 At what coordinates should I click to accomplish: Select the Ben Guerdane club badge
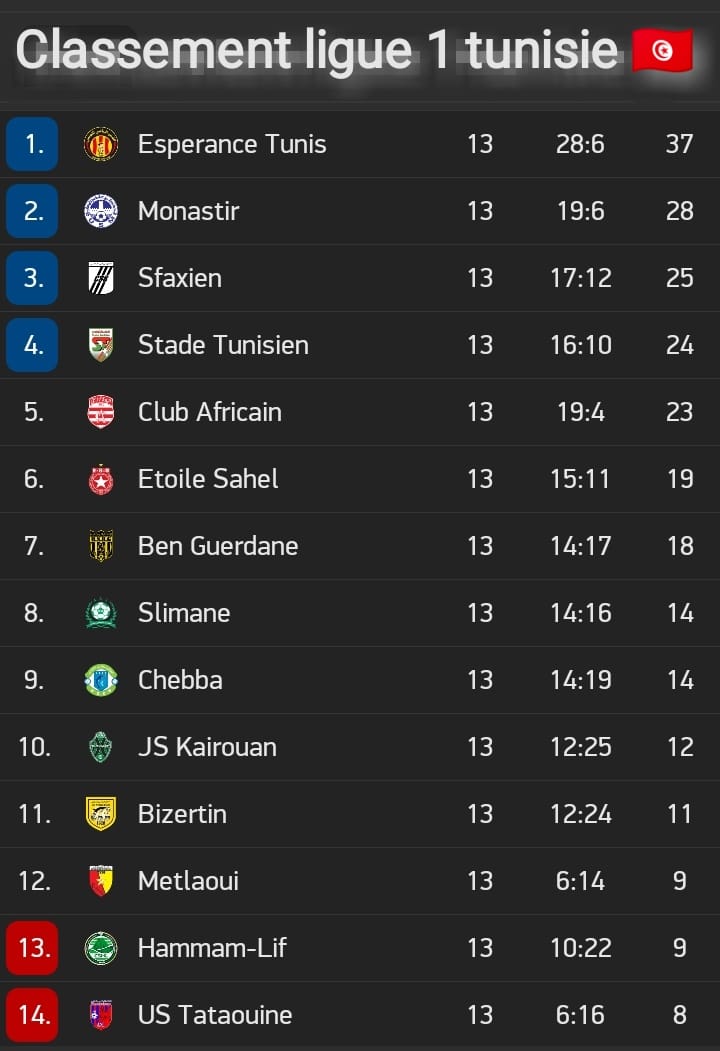(x=101, y=546)
